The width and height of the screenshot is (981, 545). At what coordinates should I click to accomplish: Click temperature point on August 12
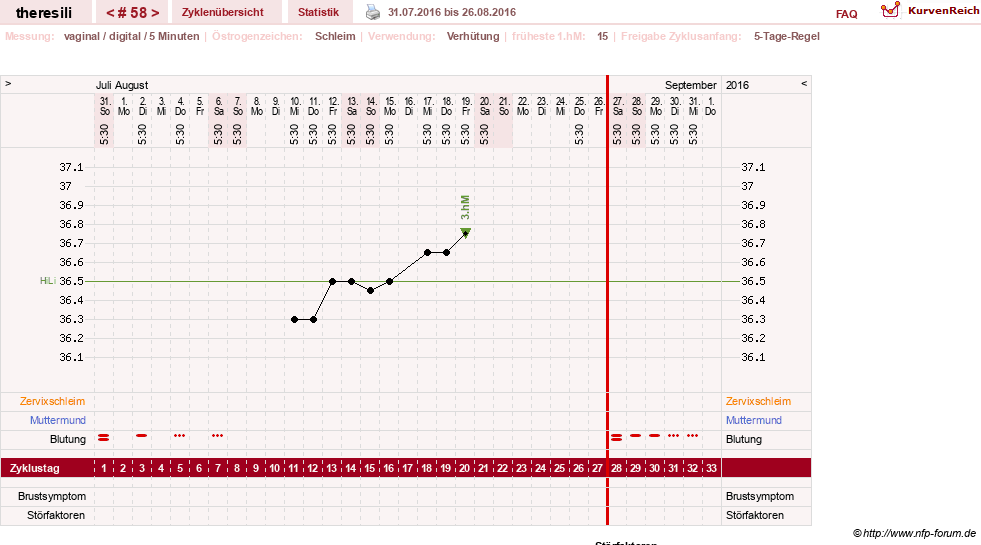[x=333, y=282]
